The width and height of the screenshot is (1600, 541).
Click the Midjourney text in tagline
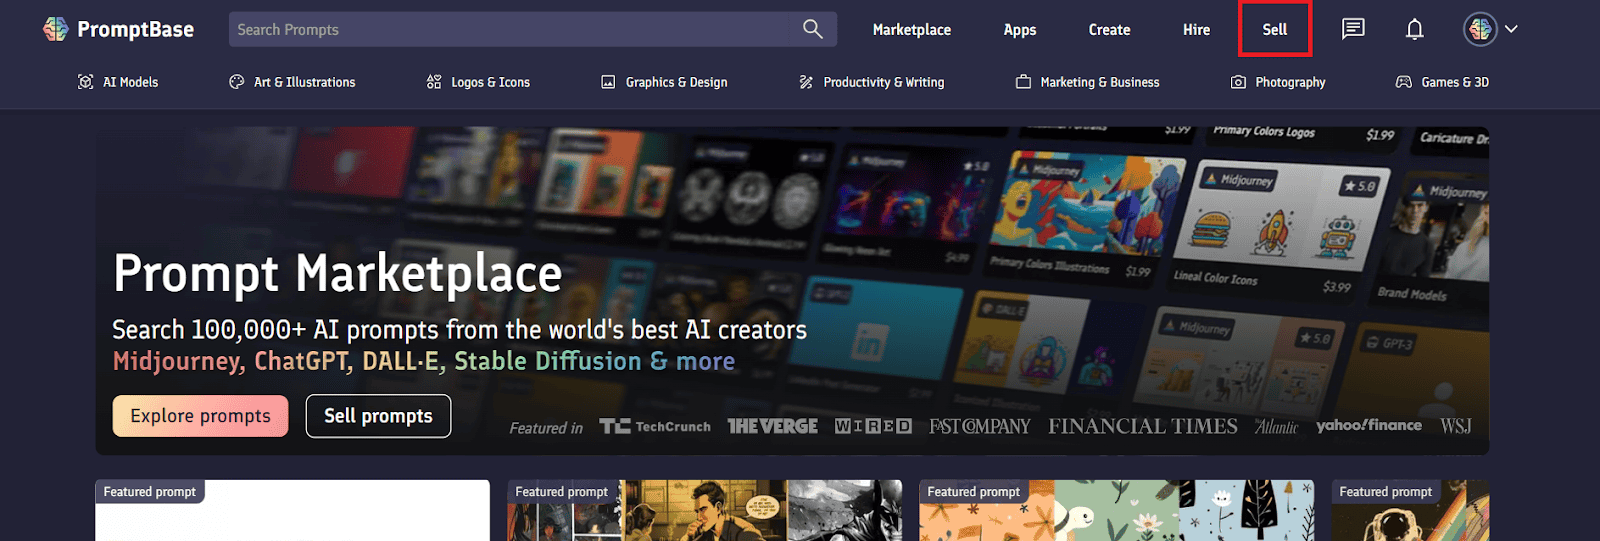[179, 362]
